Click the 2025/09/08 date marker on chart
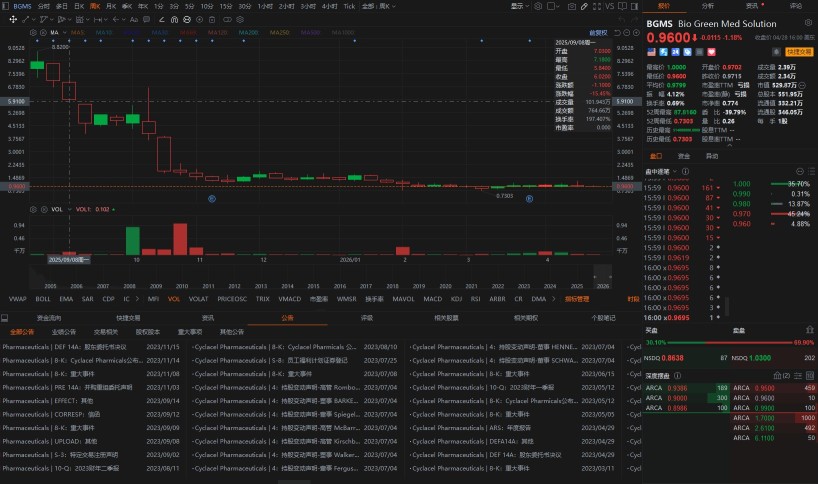Image resolution: width=818 pixels, height=484 pixels. (x=69, y=259)
